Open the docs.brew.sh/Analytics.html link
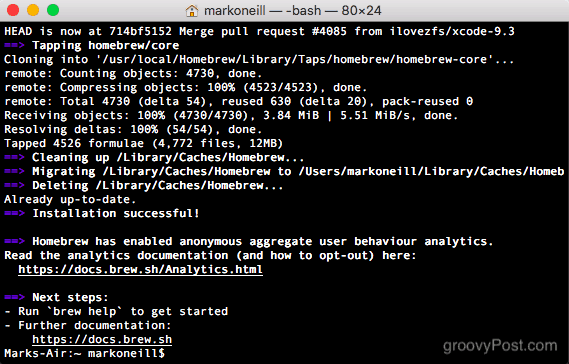569x364 pixels. coord(140,270)
